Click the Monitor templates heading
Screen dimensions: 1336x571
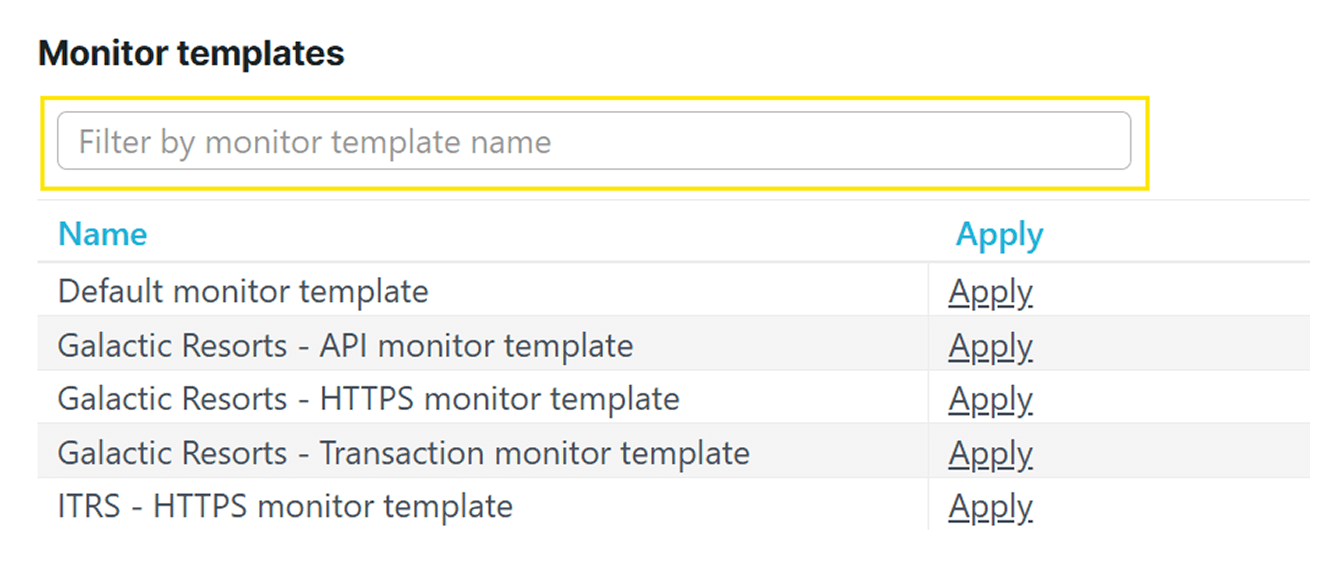(191, 54)
